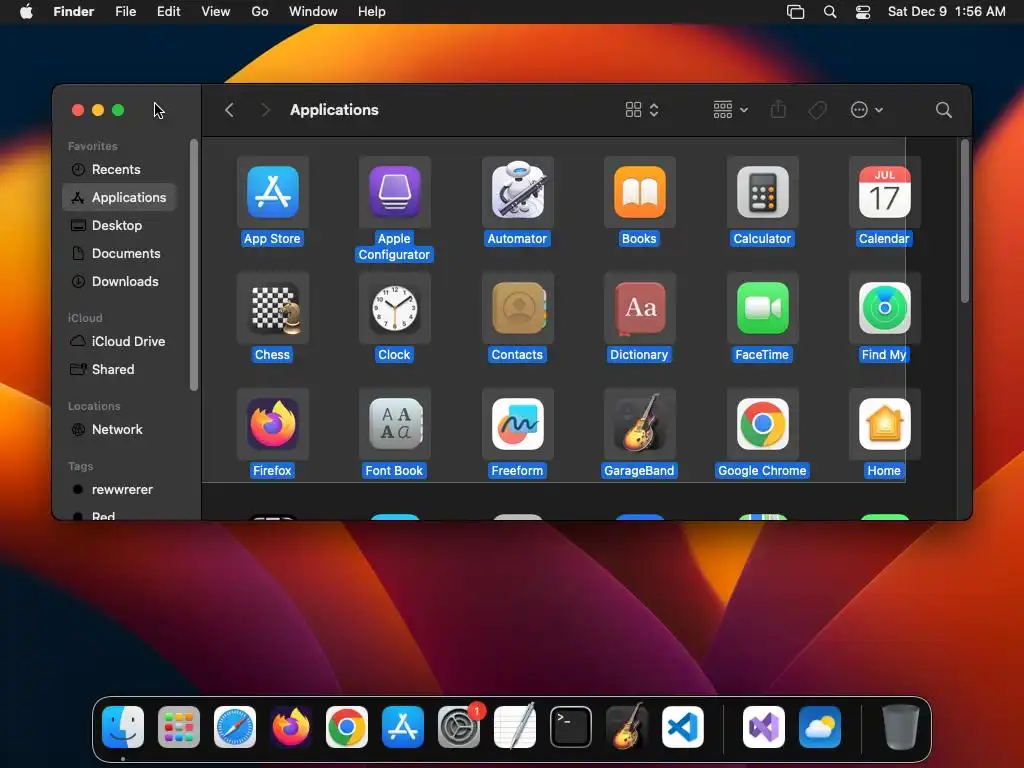Select Firefox in the Applications folder
The height and width of the screenshot is (768, 1024).
272,424
